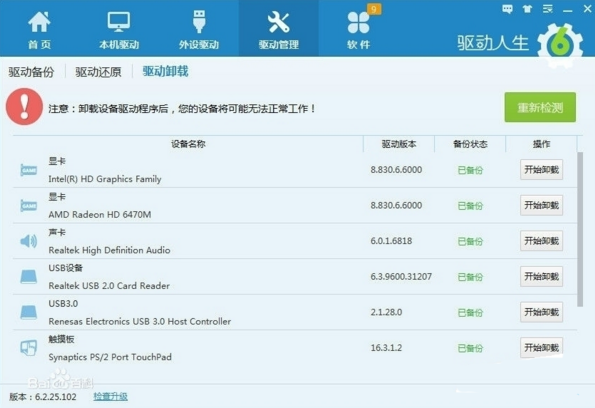Click Realtek audio speaker icon
The height and width of the screenshot is (408, 595).
click(x=28, y=241)
